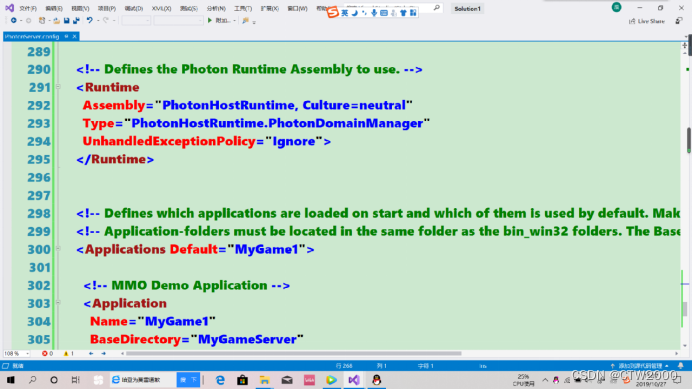Click the new project toolbar icon
The width and height of the screenshot is (693, 390).
(x=42, y=20)
